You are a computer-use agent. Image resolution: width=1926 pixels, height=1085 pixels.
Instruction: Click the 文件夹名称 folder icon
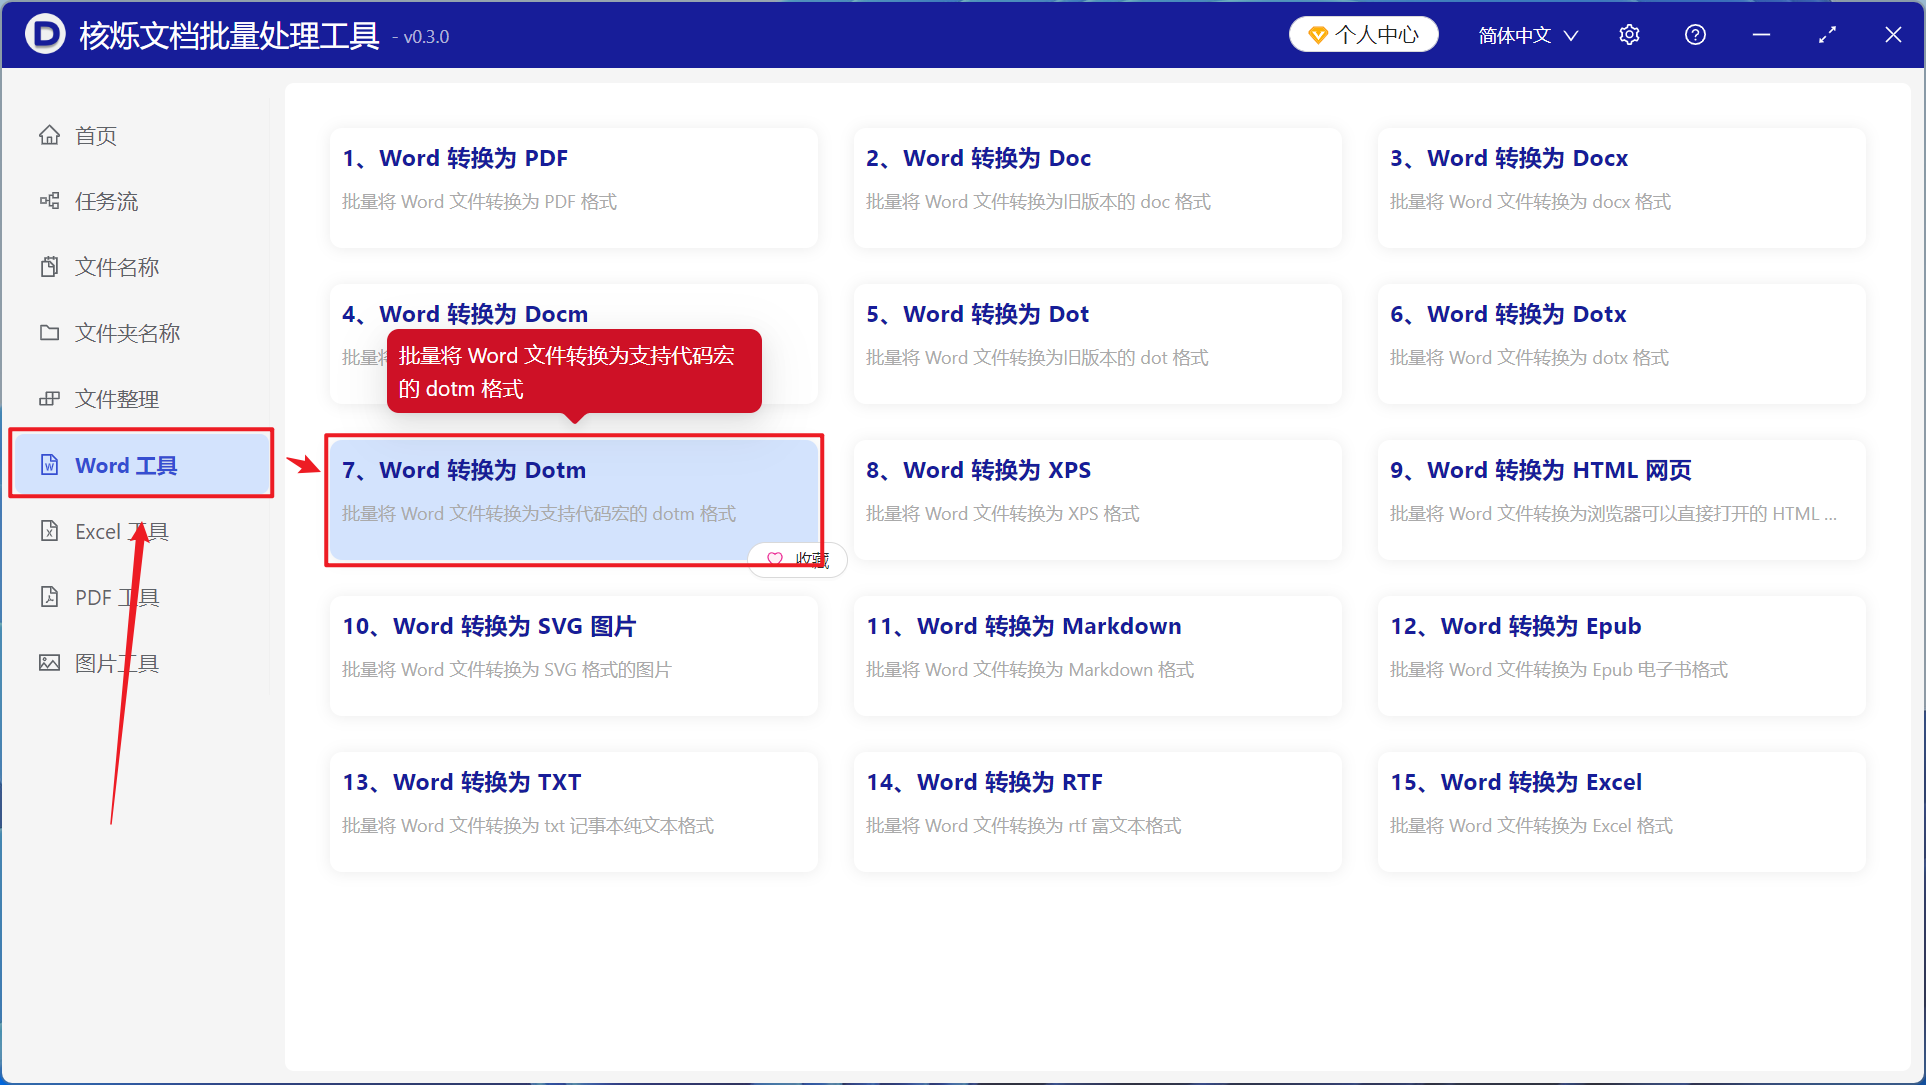[49, 333]
